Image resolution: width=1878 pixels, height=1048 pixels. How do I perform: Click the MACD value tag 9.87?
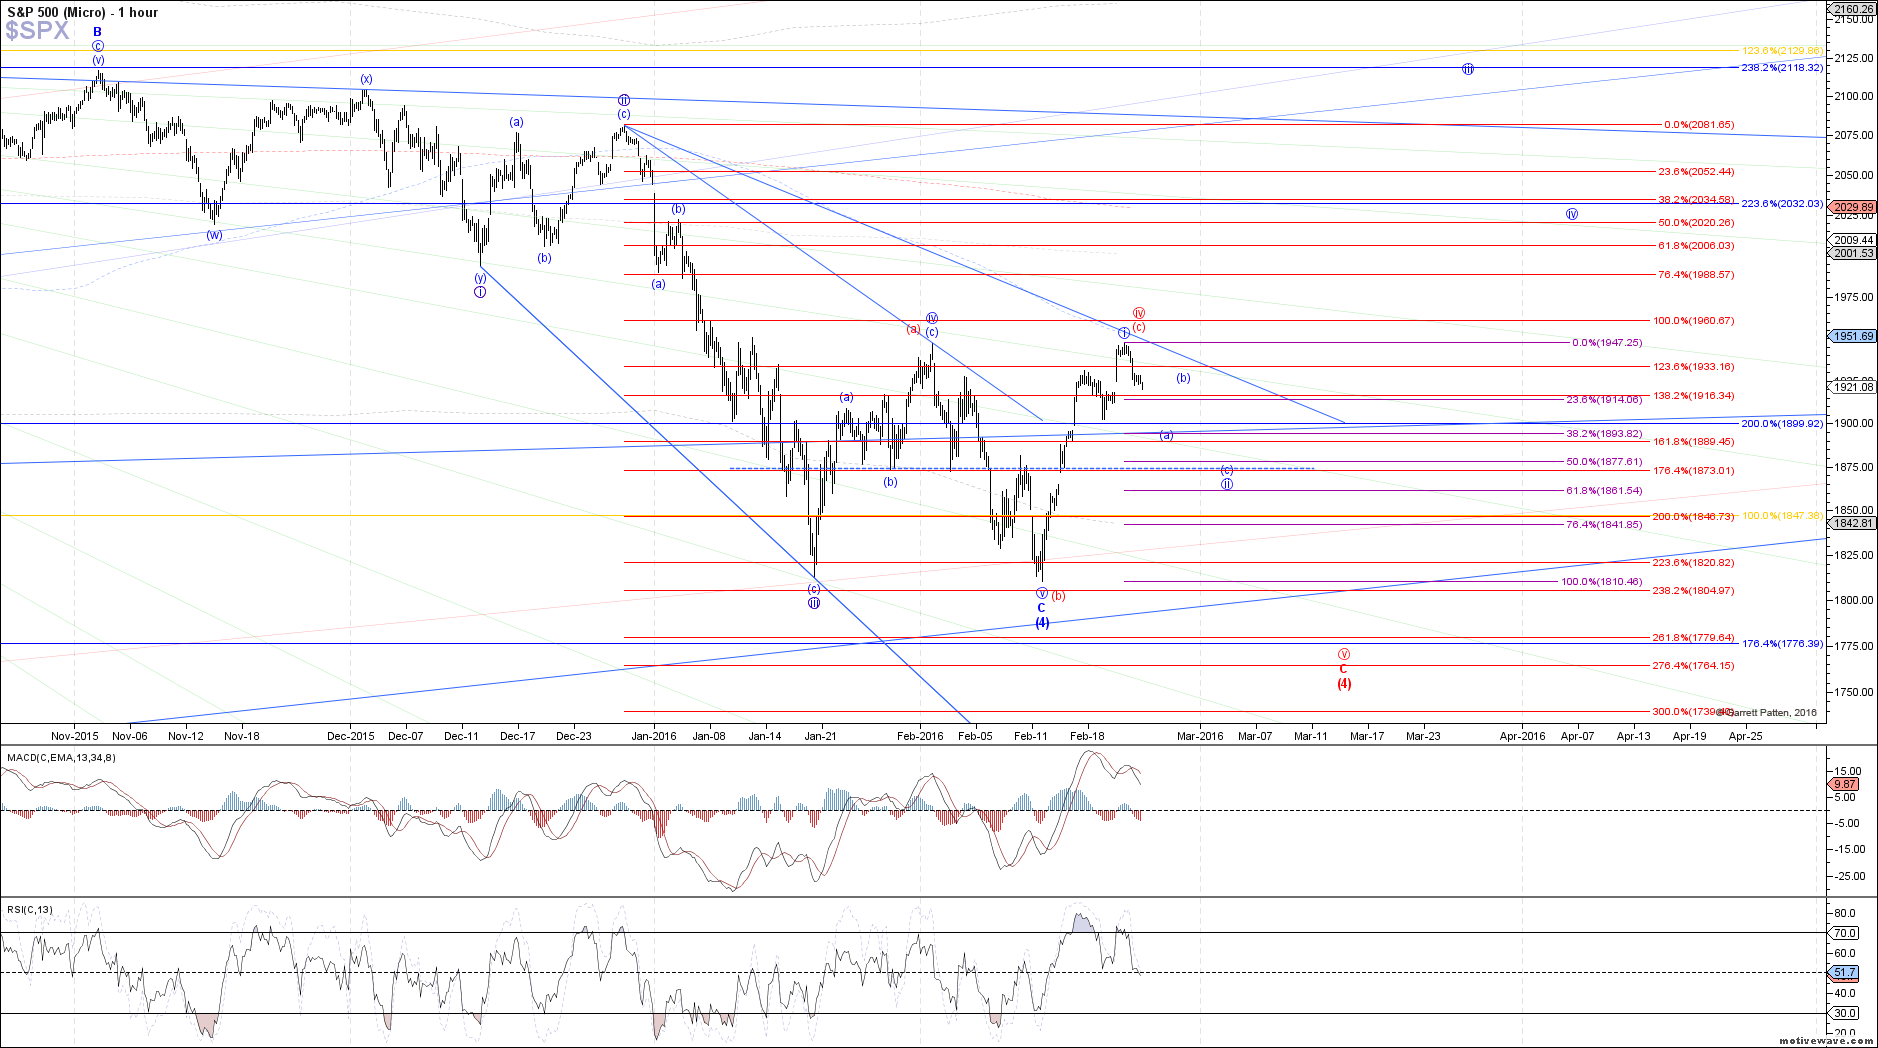pos(1844,785)
